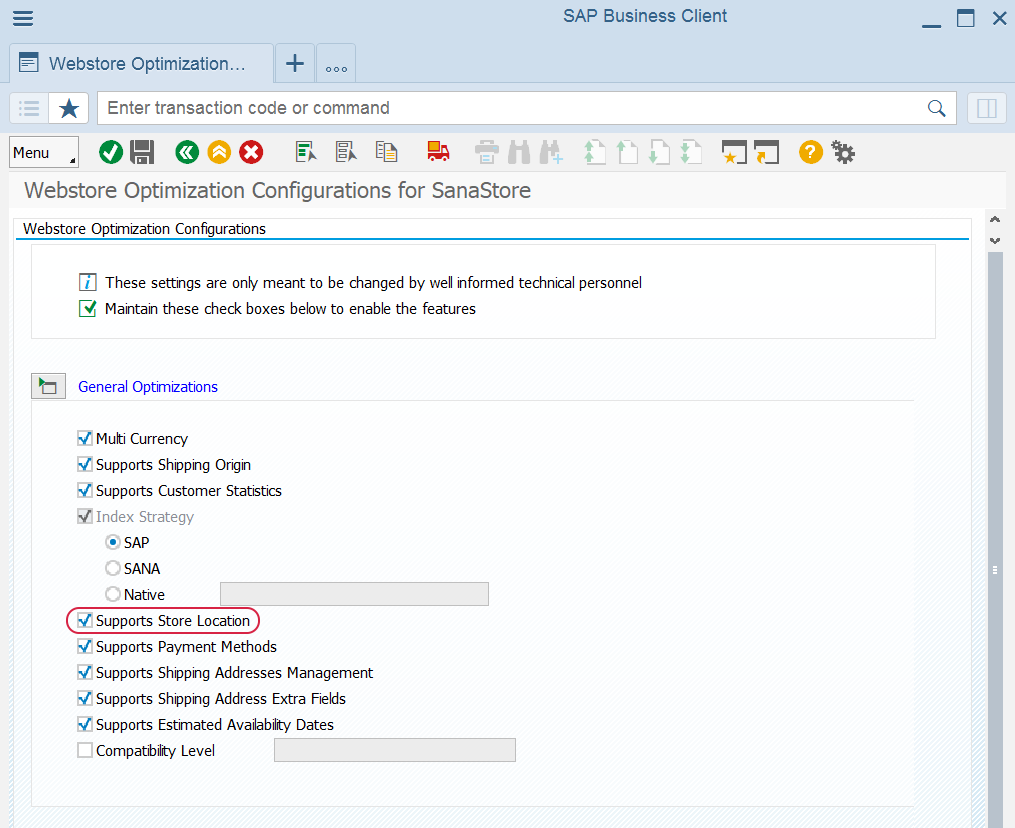Click the green check icon beside the Maintain note
This screenshot has height=828, width=1015.
(87, 309)
